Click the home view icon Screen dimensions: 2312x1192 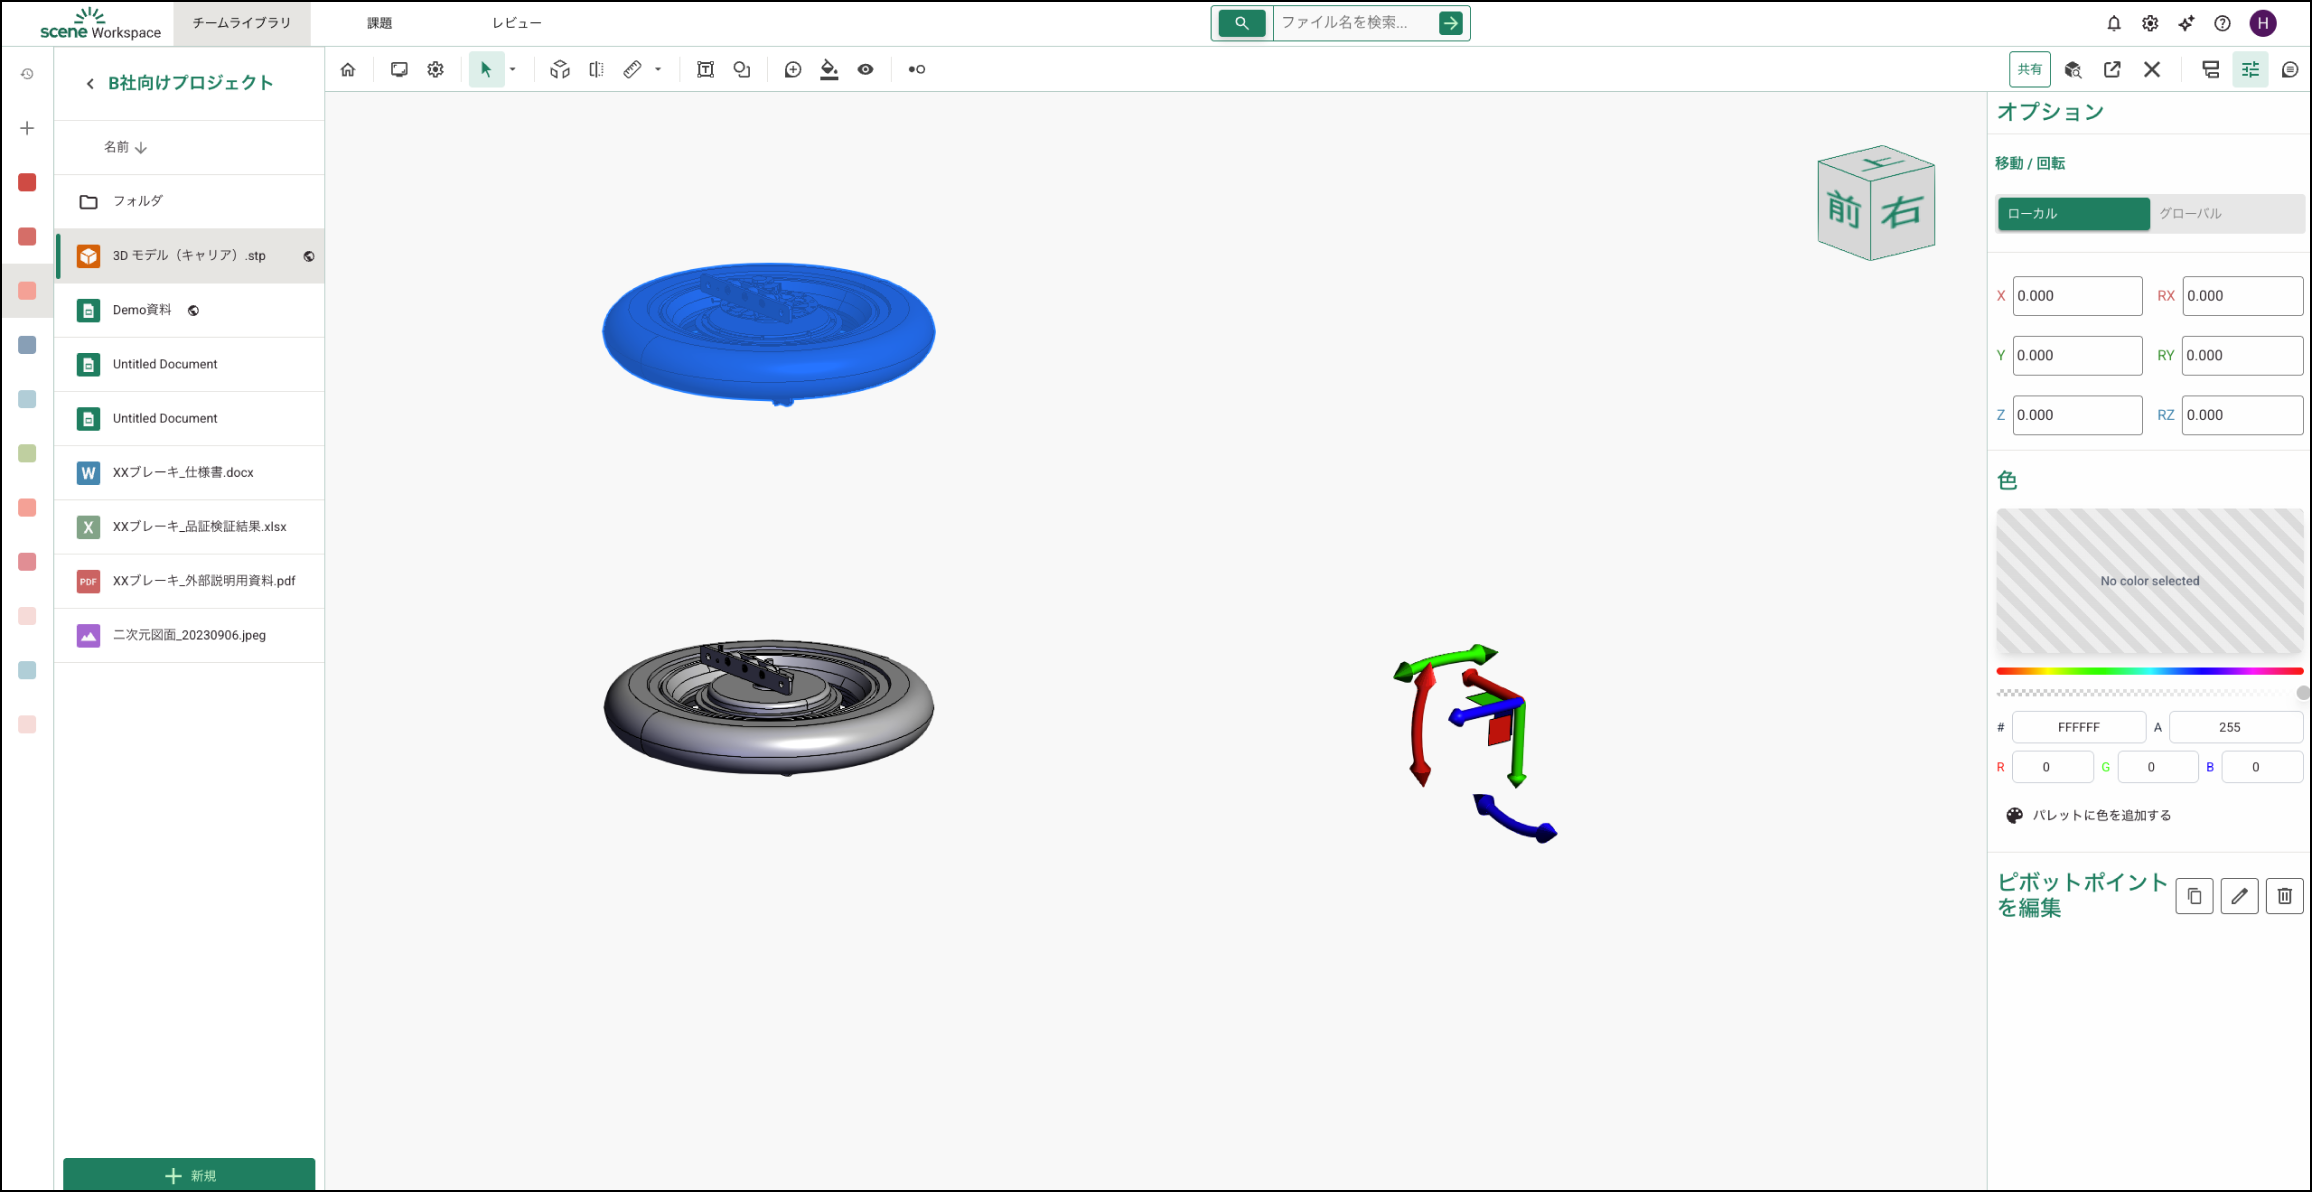pyautogui.click(x=348, y=69)
